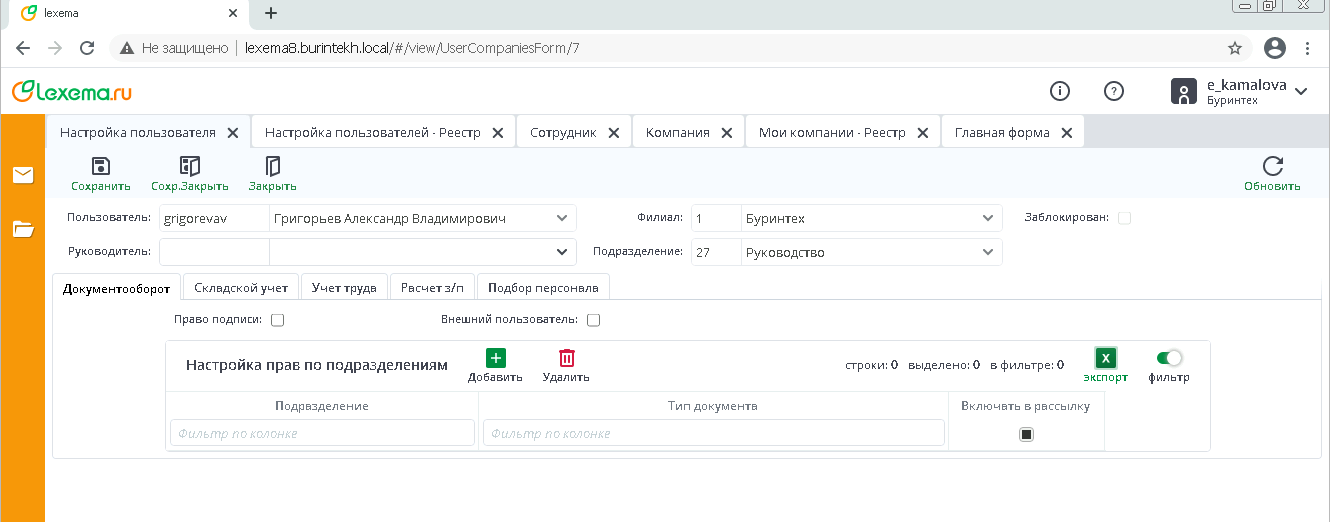Switch to the Складской учет tab

click(241, 288)
